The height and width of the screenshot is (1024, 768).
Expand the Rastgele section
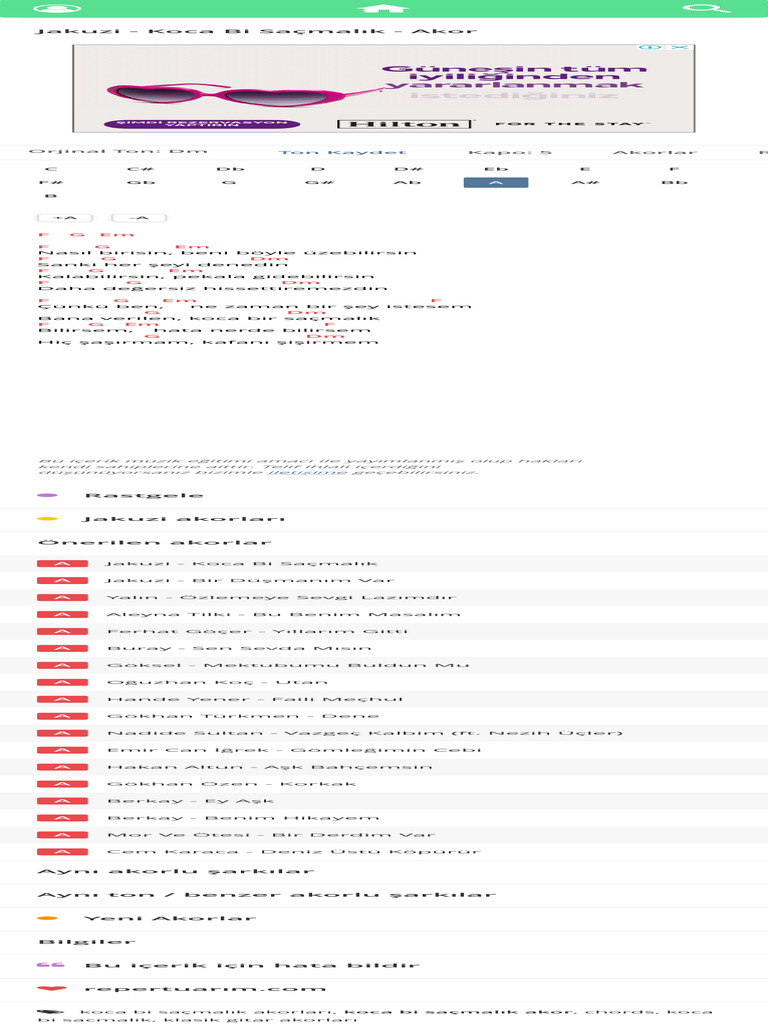click(x=384, y=496)
